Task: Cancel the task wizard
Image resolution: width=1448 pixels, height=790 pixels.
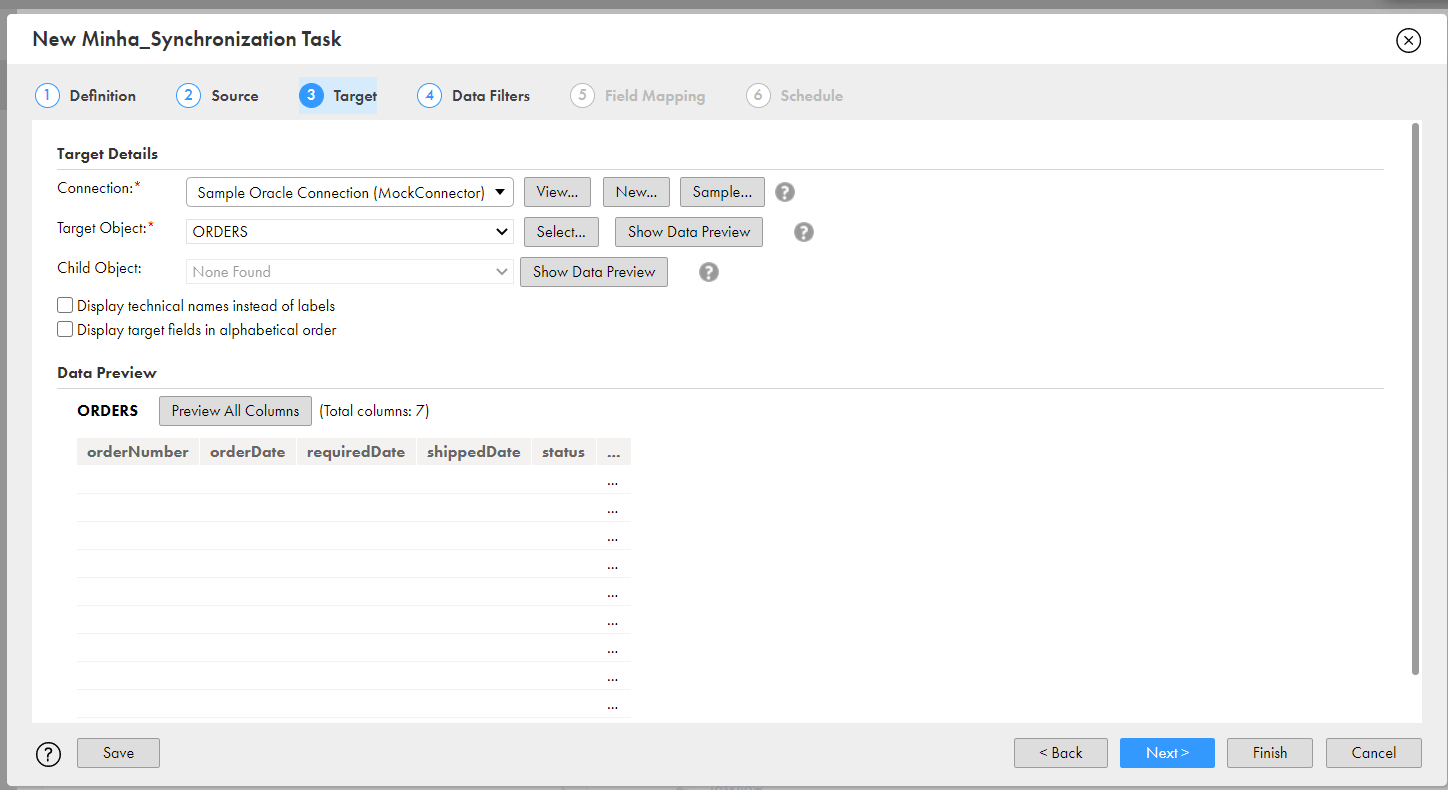Action: 1374,753
